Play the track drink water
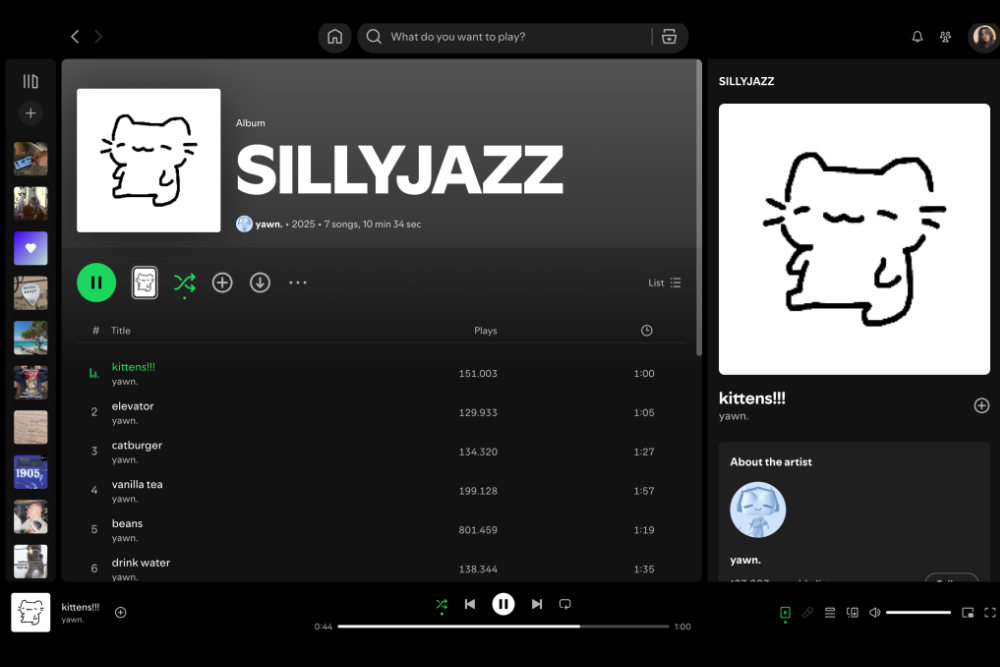The height and width of the screenshot is (667, 1000). coord(381,568)
